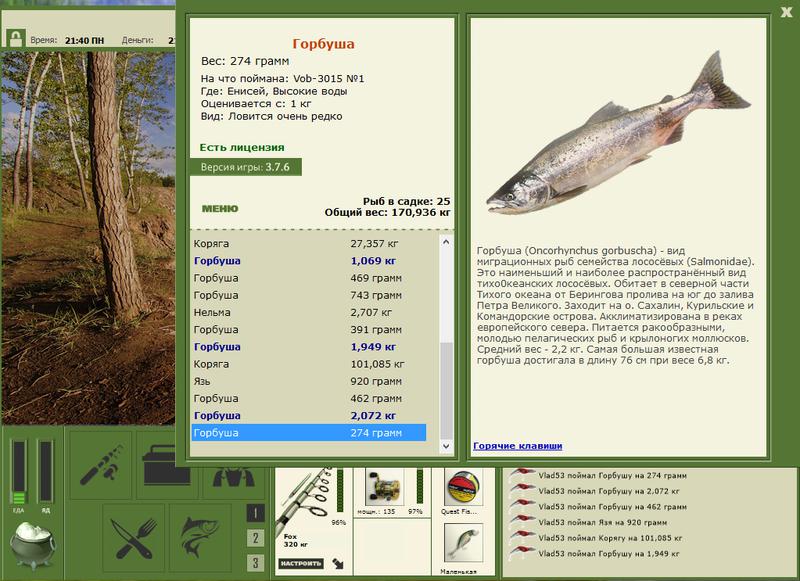Open the fishing rod tackle icon
Image resolution: width=800 pixels, height=581 pixels.
[x=102, y=466]
